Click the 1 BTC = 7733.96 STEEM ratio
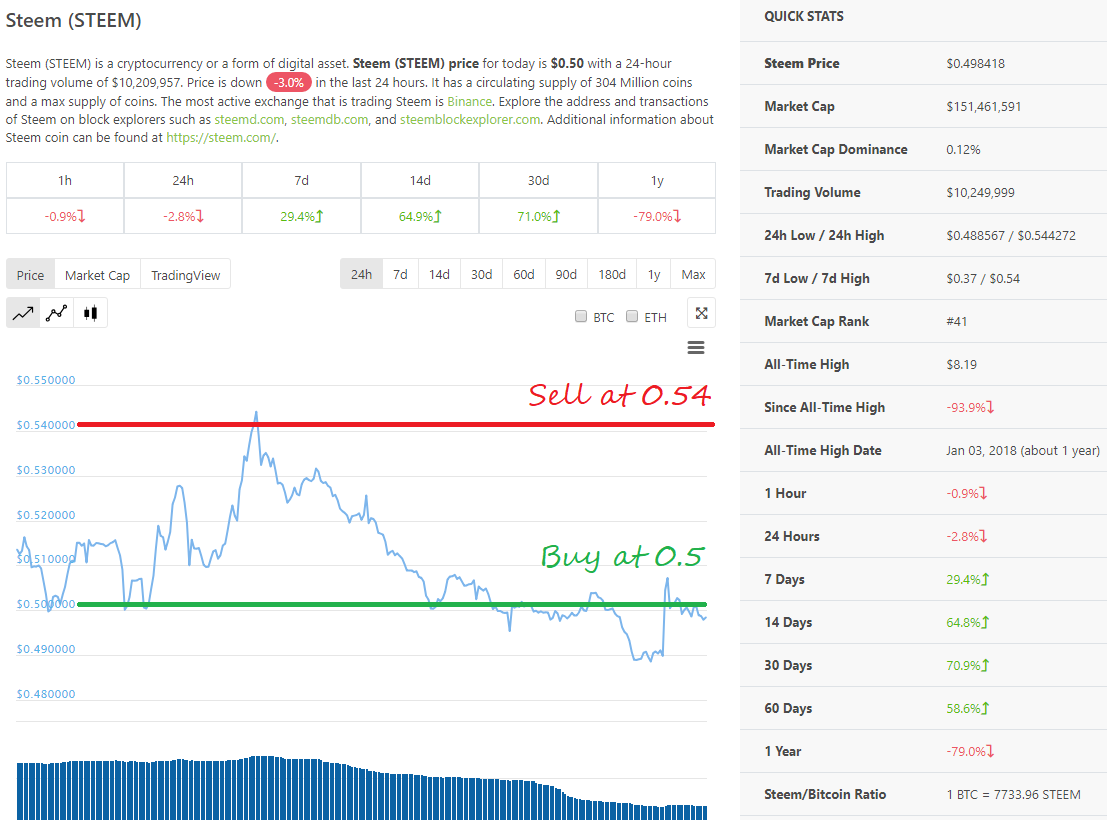 (1014, 795)
